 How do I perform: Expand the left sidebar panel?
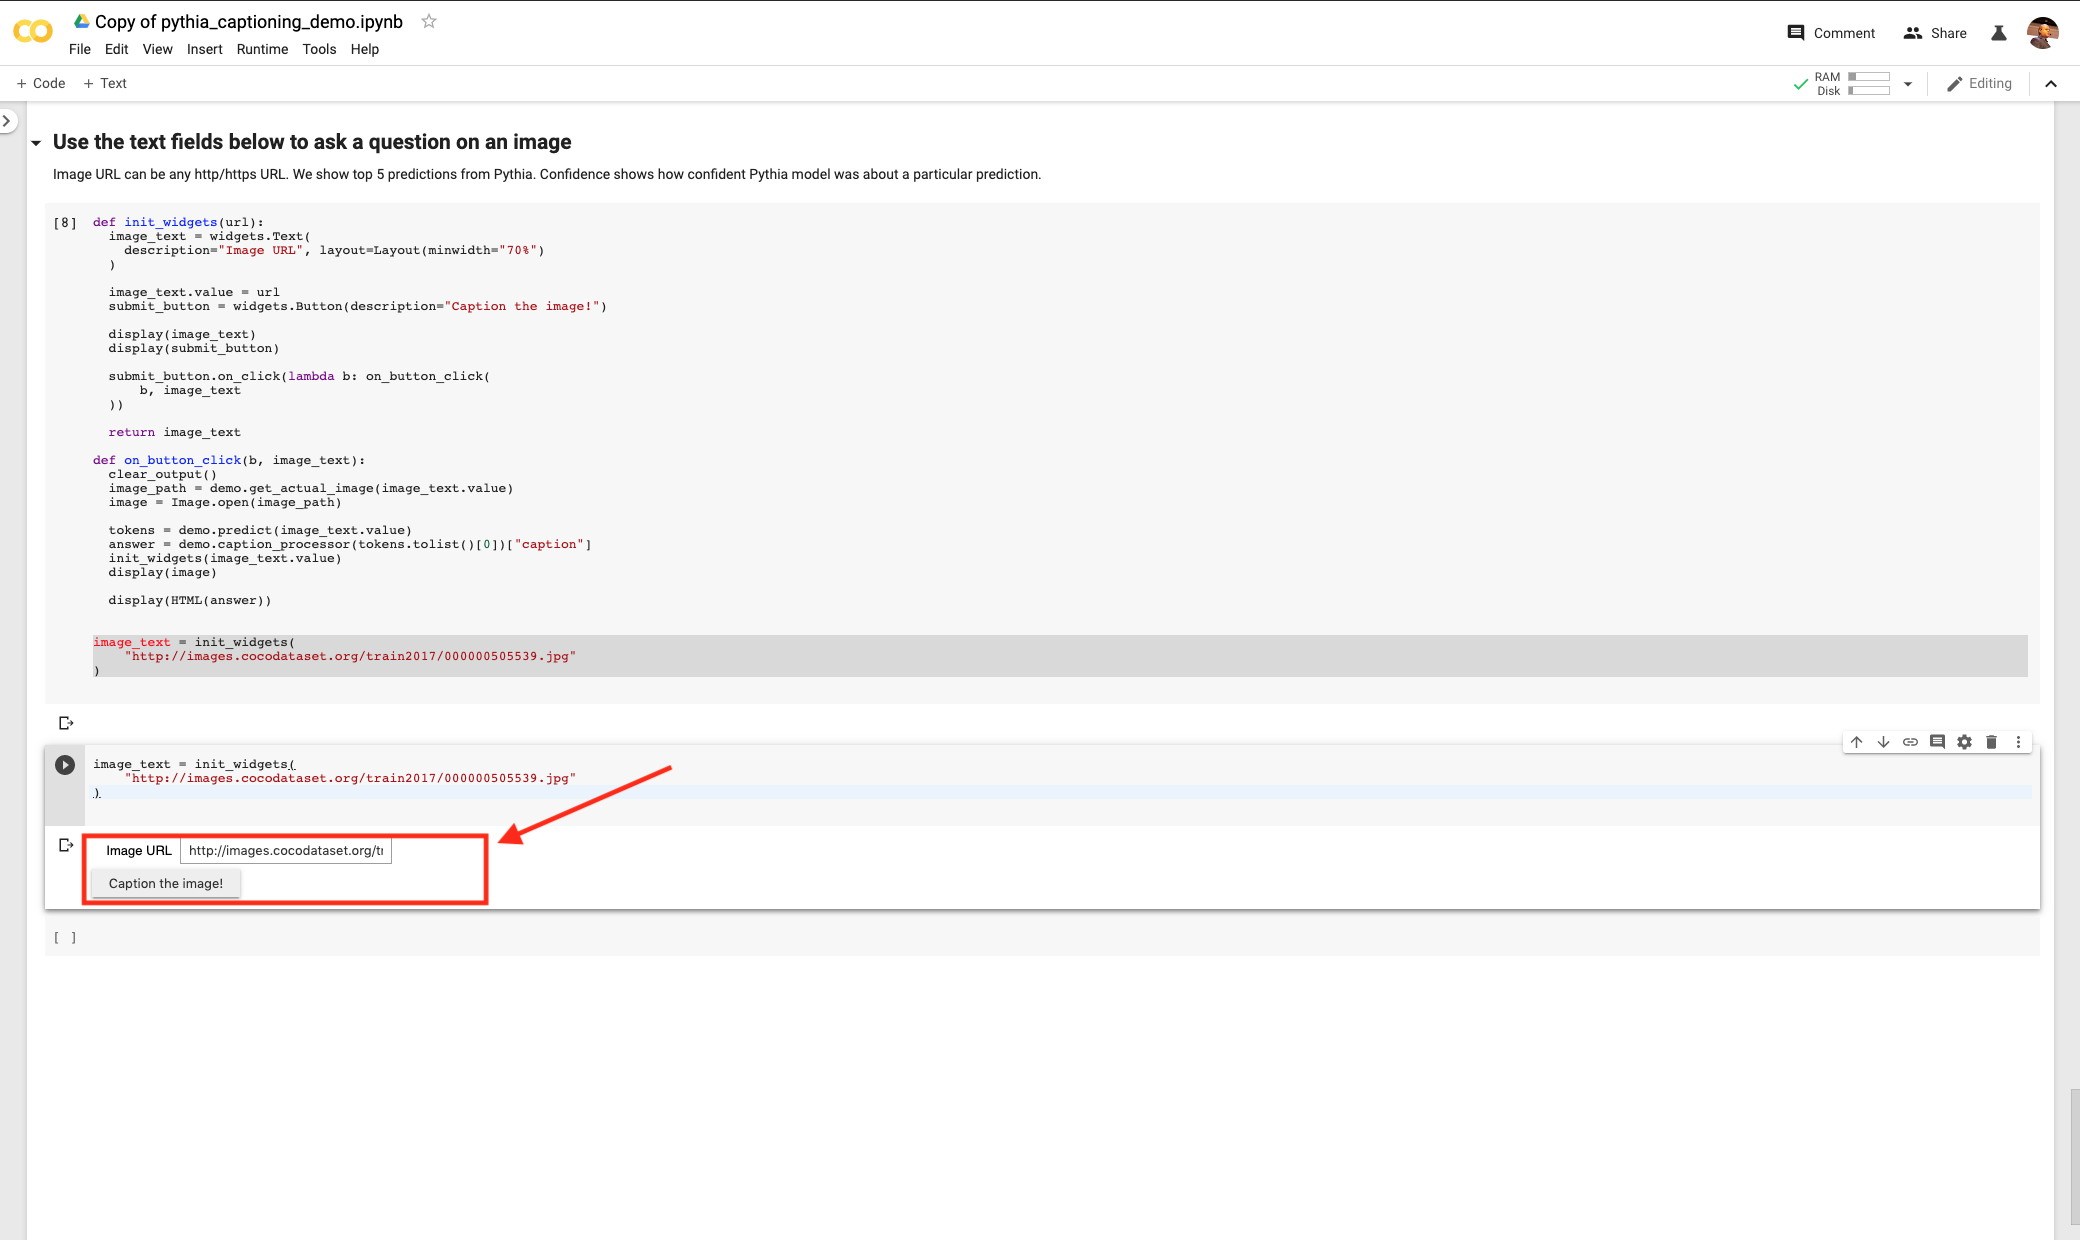point(7,121)
